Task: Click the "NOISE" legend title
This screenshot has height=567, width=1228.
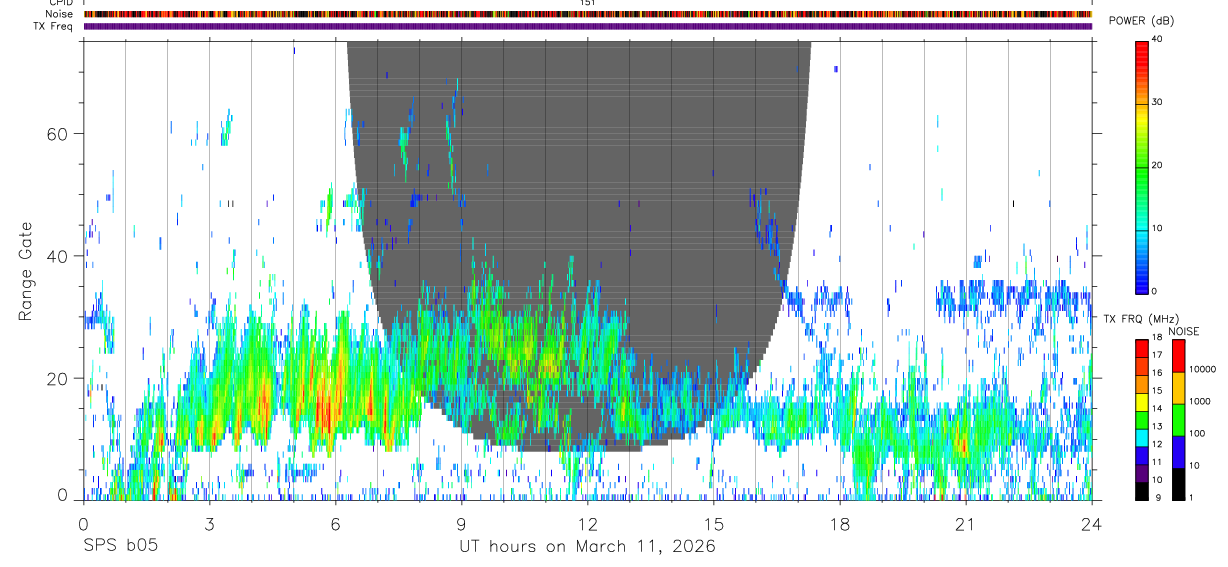Action: (1184, 331)
